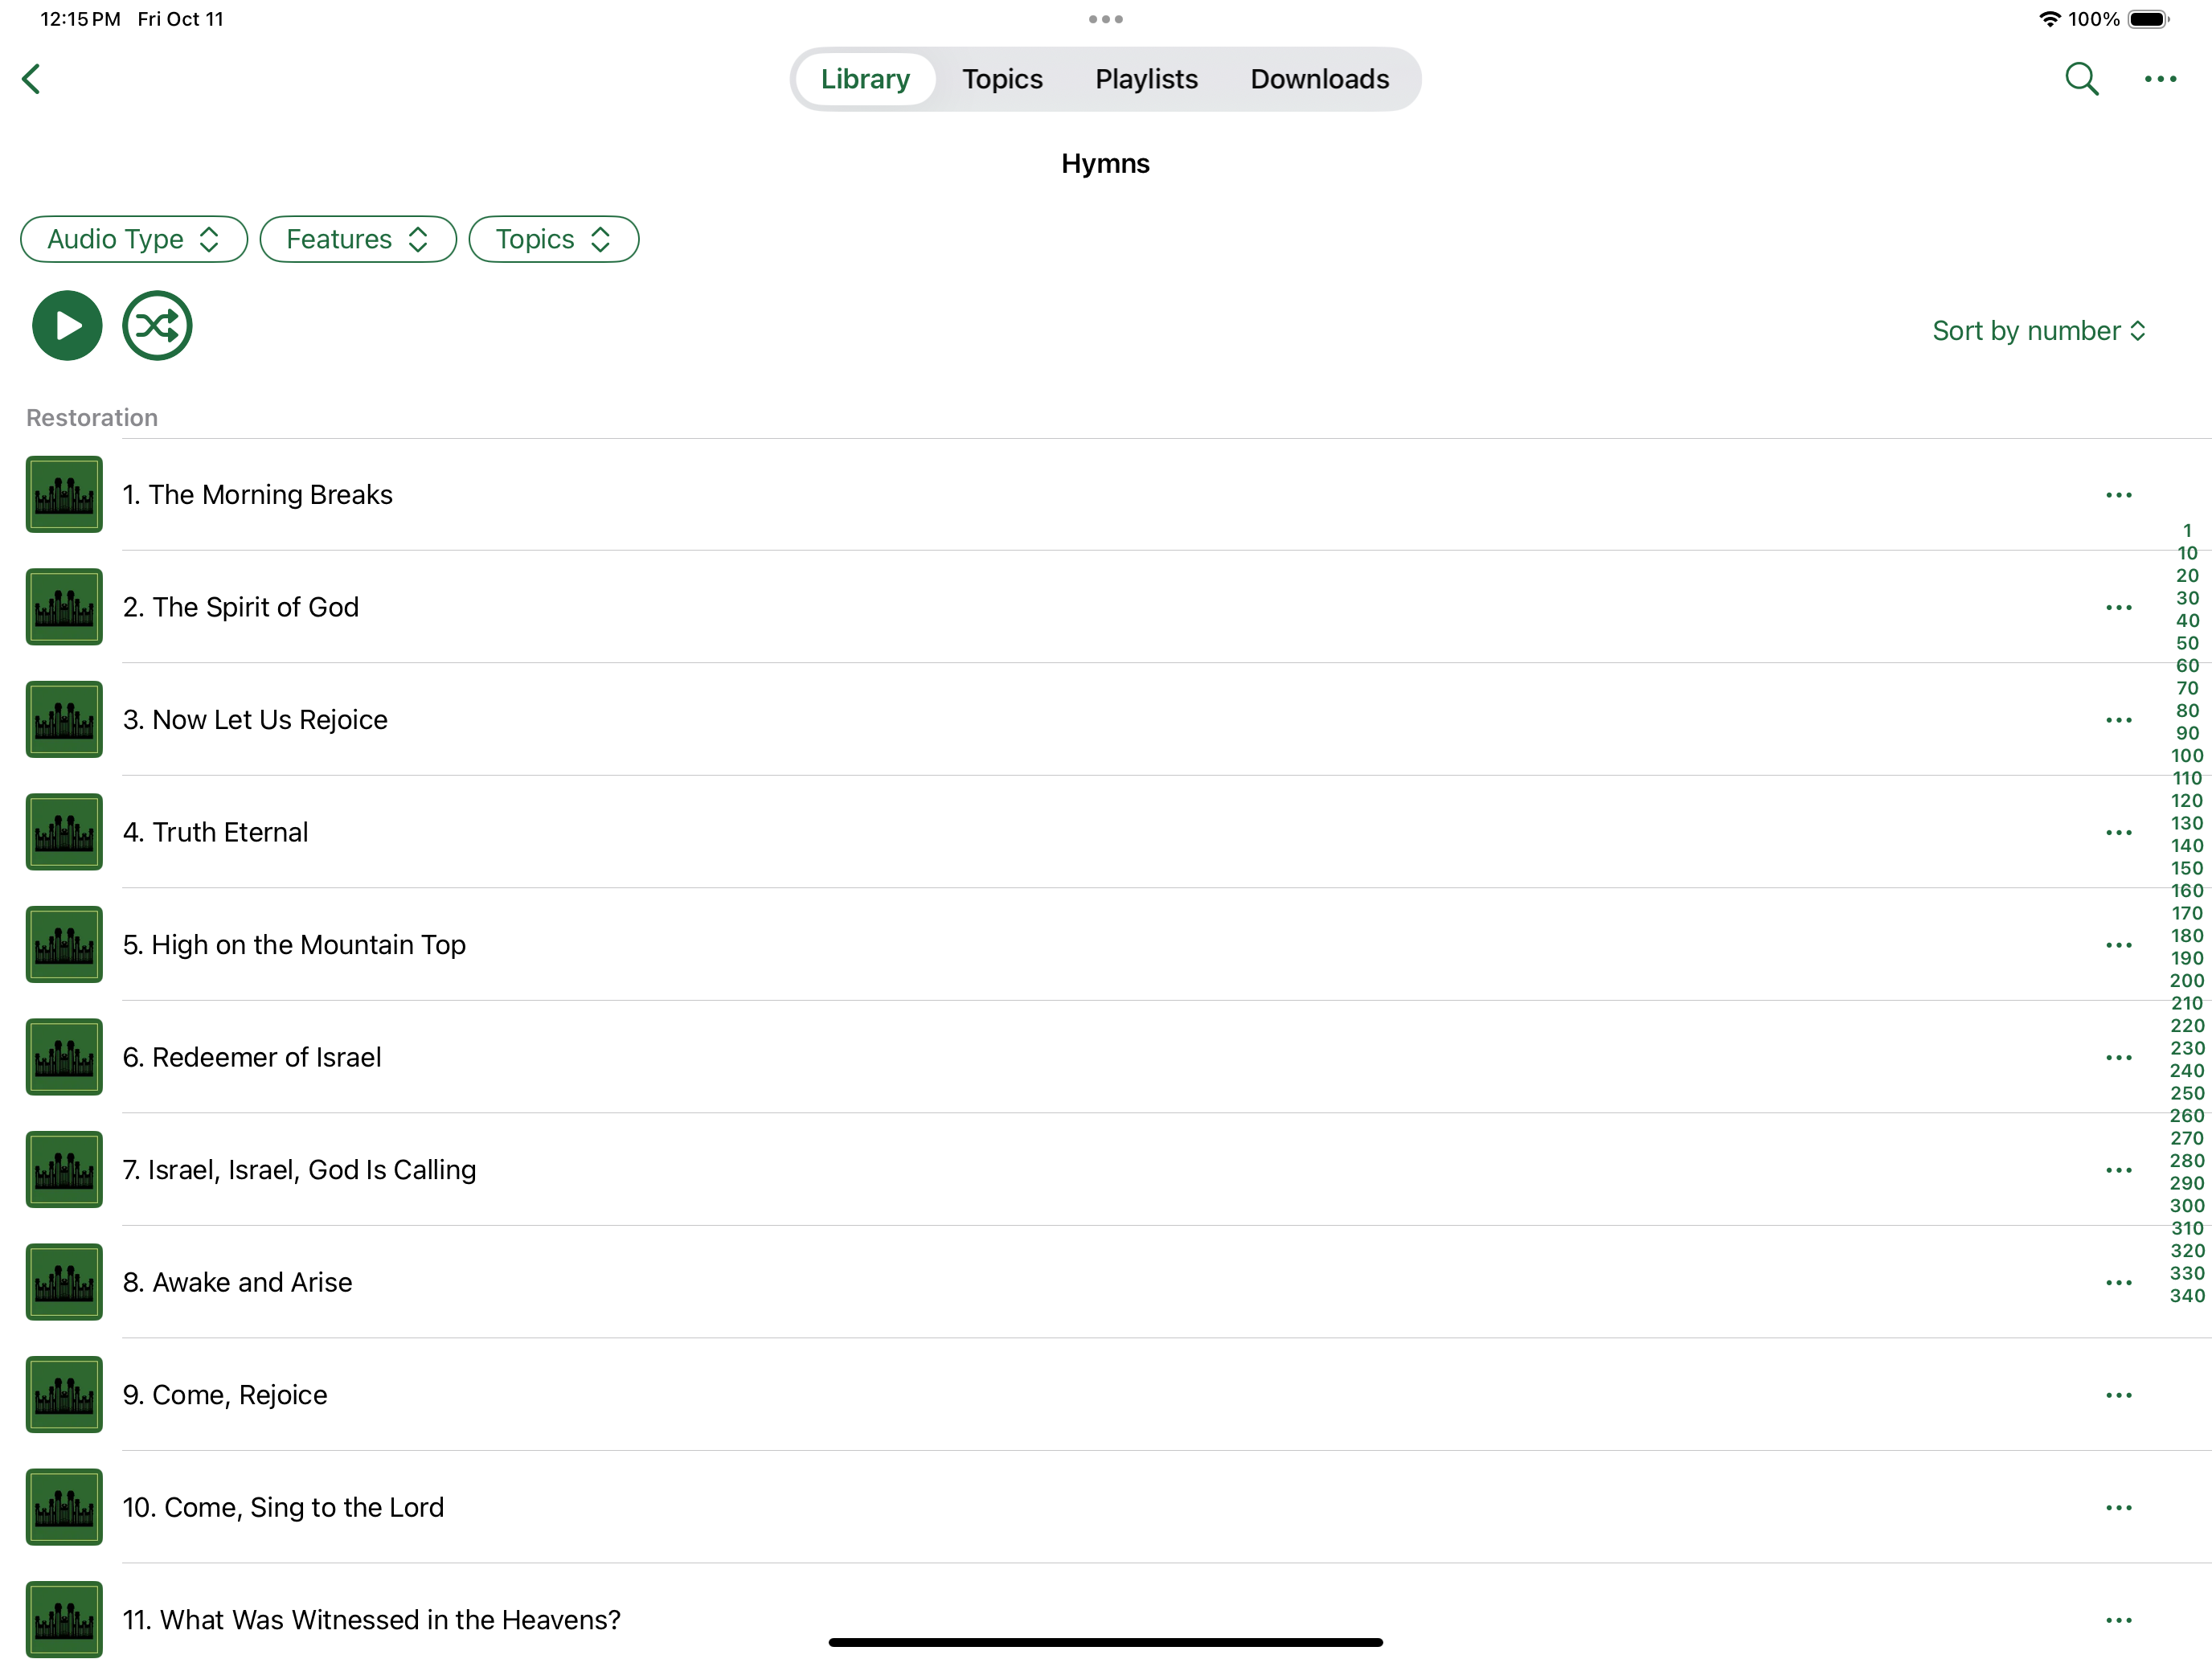
Task: Change sorting via Sort by number
Action: pos(2039,331)
